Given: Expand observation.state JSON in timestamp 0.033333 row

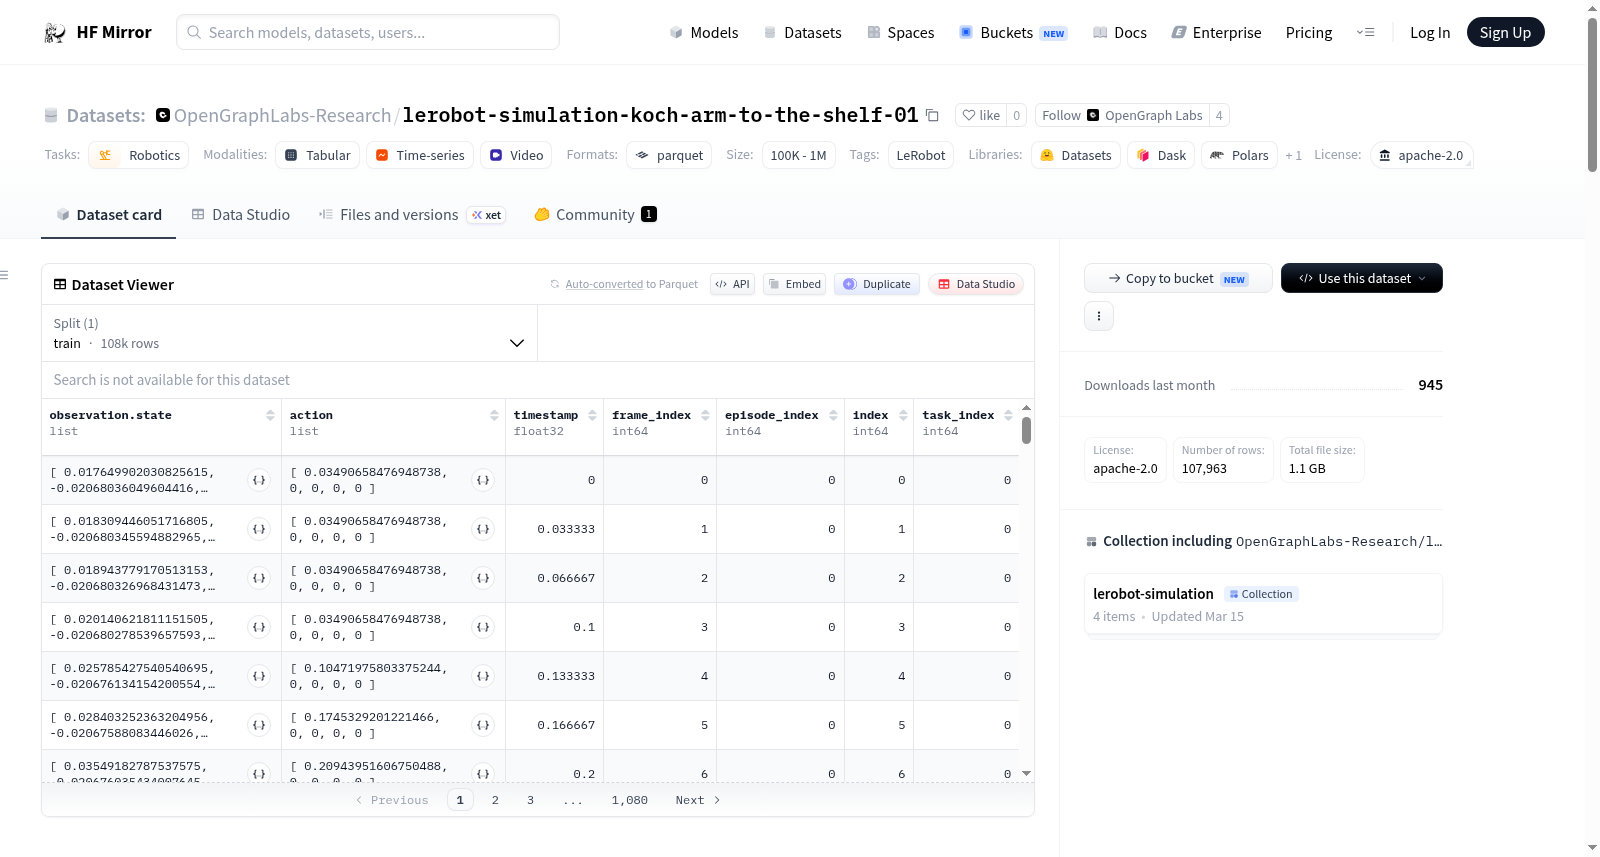Looking at the screenshot, I should [x=259, y=529].
